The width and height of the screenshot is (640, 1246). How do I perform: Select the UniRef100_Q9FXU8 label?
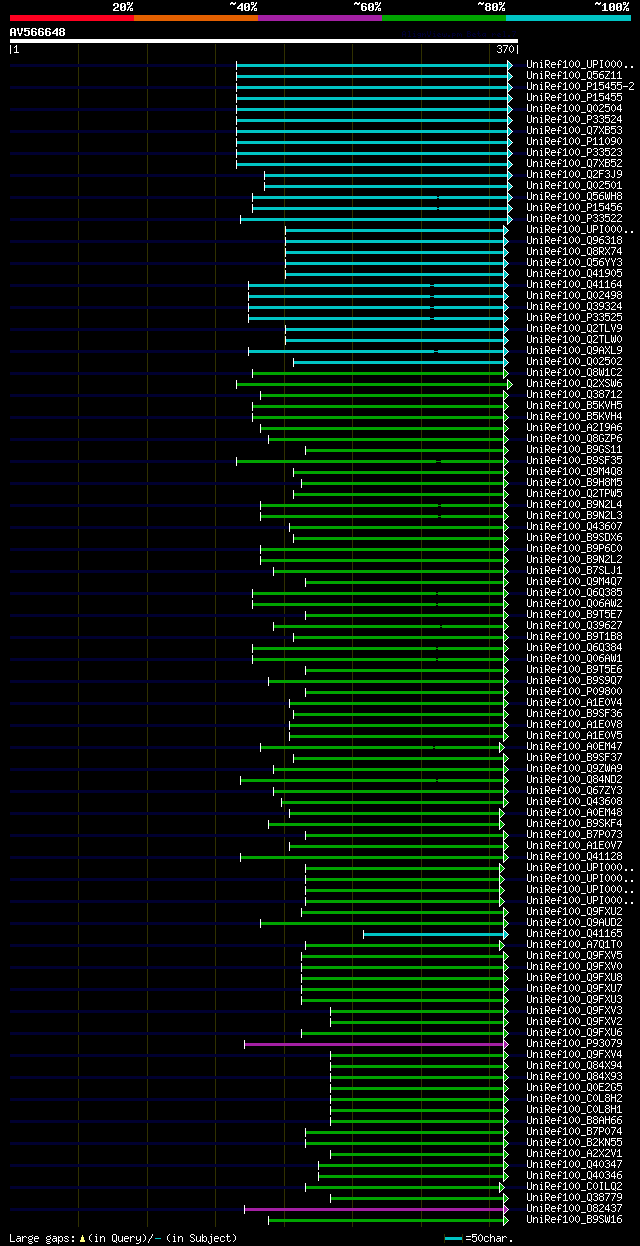coord(574,977)
